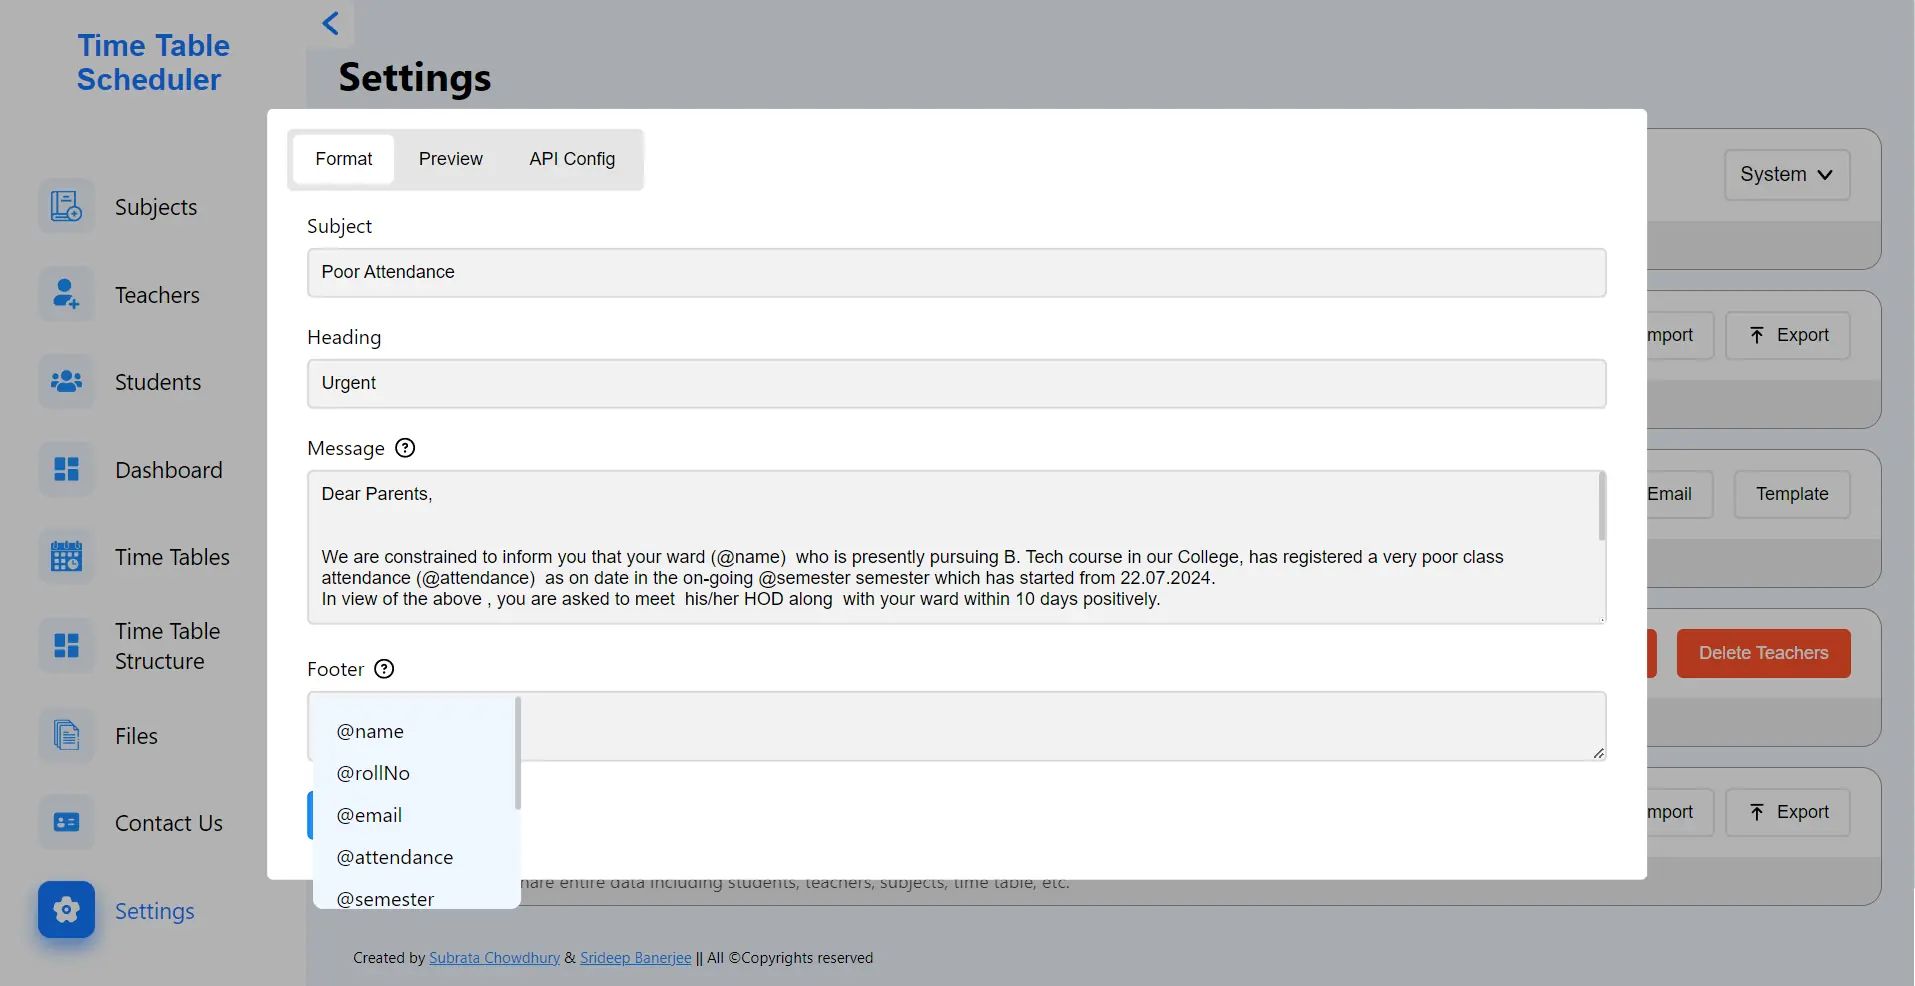Click the upper Export button
Viewport: 1915px width, 986px height.
[1788, 335]
